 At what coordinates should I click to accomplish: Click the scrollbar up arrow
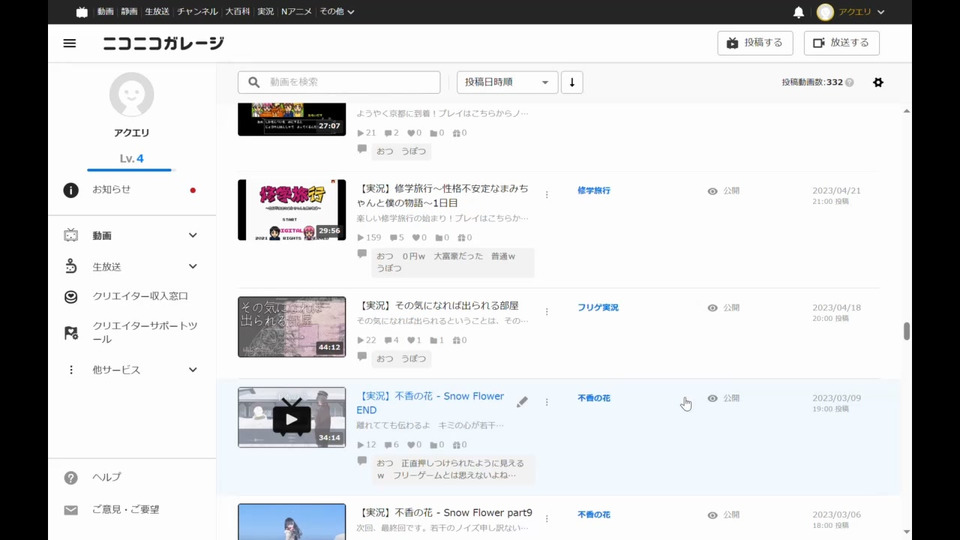[907, 111]
